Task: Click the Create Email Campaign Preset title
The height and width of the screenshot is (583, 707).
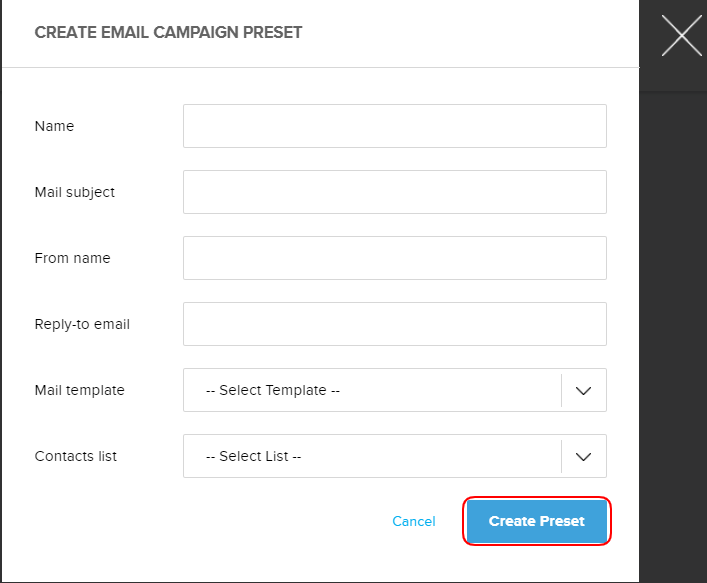Action: [x=168, y=32]
